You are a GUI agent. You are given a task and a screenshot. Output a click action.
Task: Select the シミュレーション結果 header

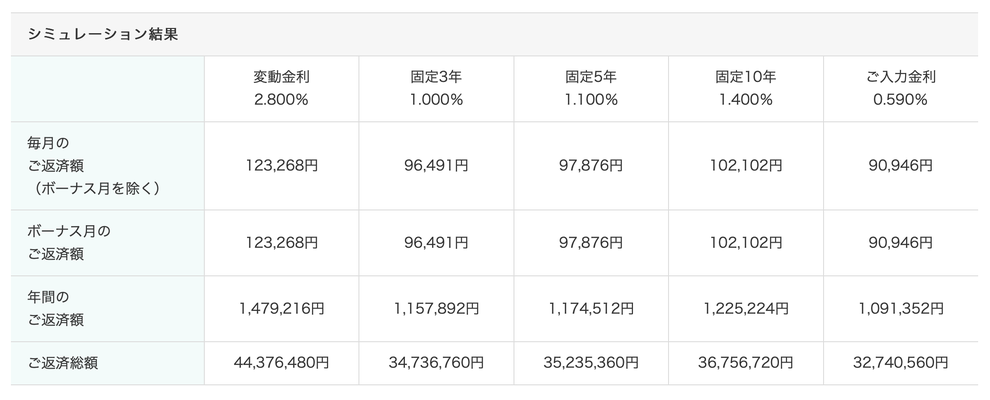(102, 35)
